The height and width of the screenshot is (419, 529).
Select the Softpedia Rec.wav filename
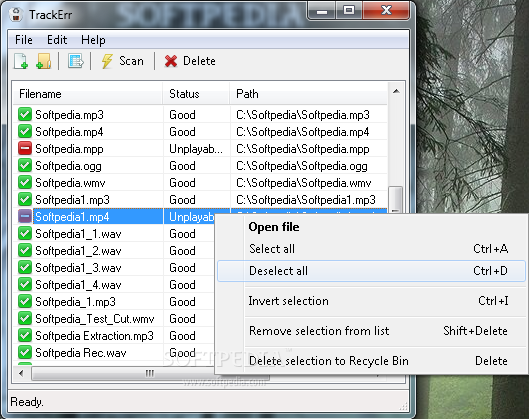click(81, 353)
